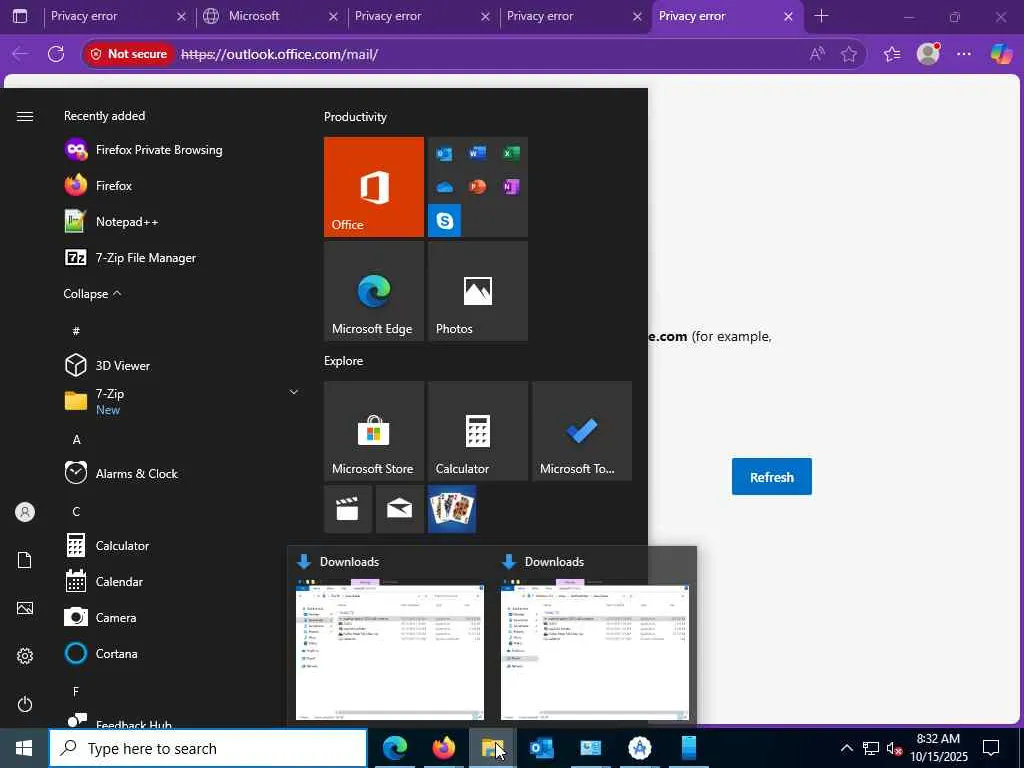The width and height of the screenshot is (1024, 768).
Task: Open the Calculator tile under Explore
Action: point(477,431)
